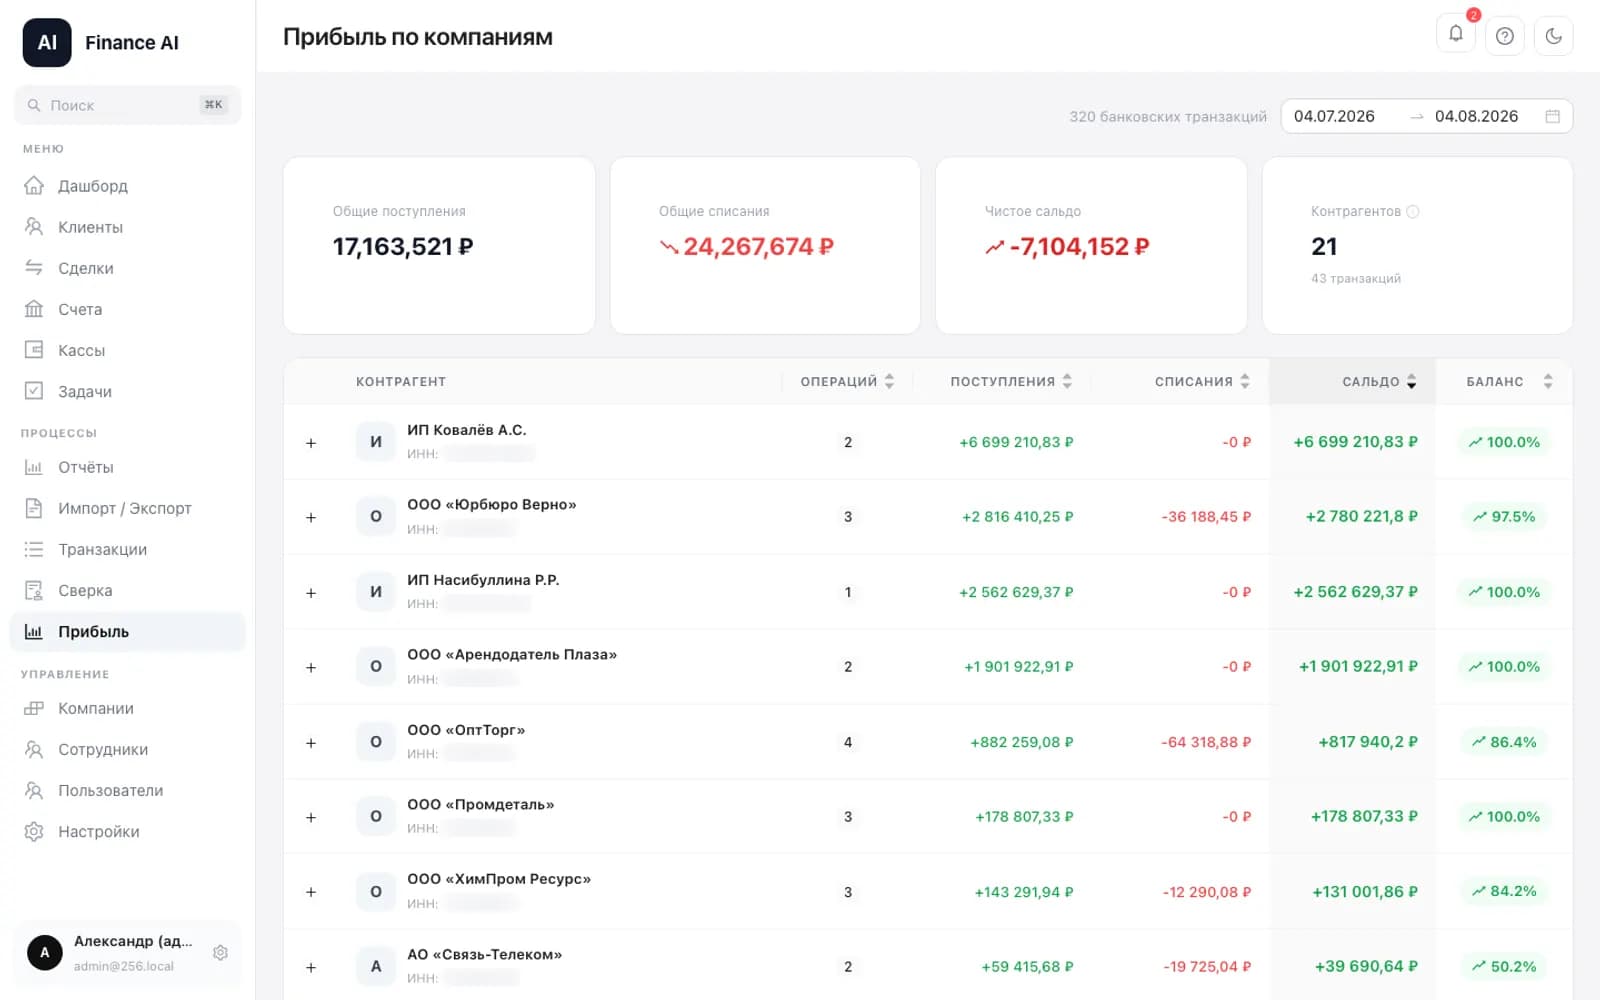The image size is (1600, 1000).
Task: Expand row ООО «ОптТорг»
Action: click(x=311, y=743)
